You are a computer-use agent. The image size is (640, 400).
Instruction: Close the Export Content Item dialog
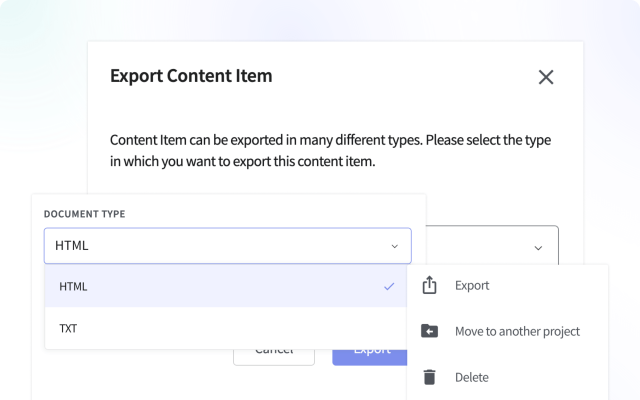click(545, 77)
